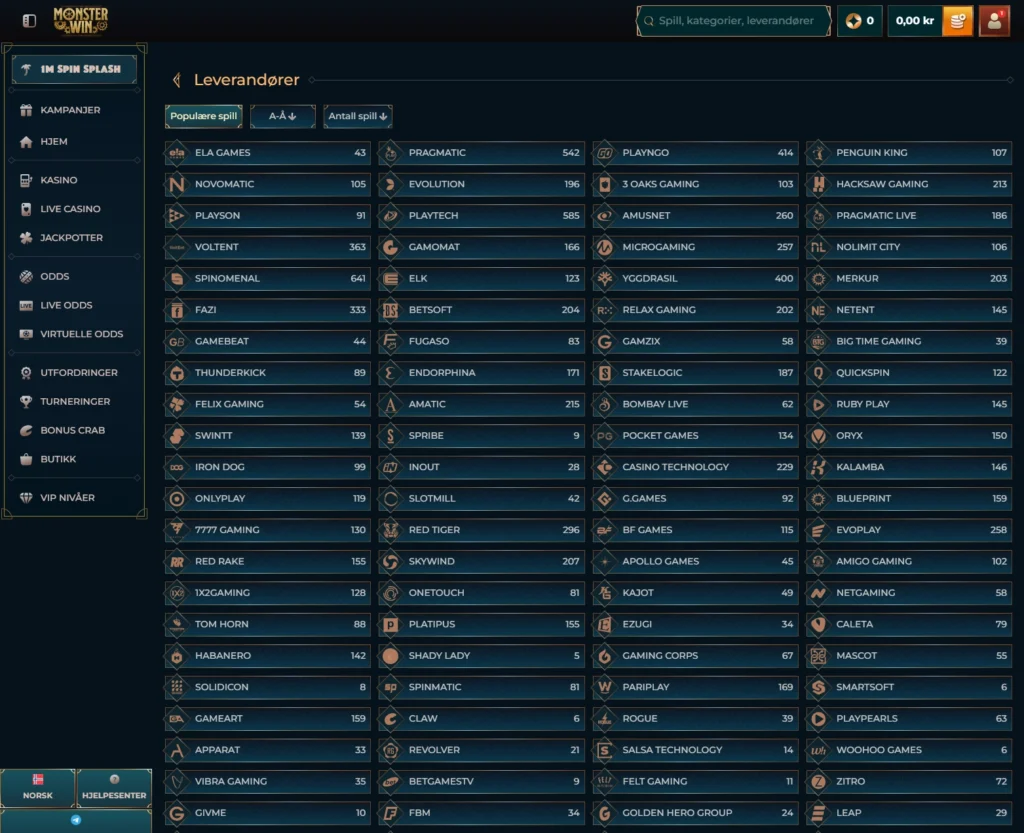The width and height of the screenshot is (1024, 833).
Task: Open the user profile icon
Action: 994,21
